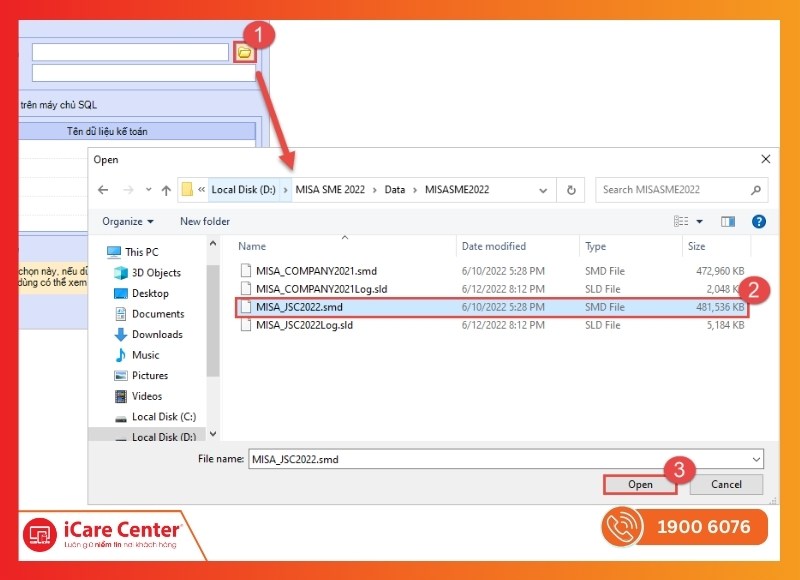Click navigation pane scroll down arrow
Screen dimensions: 800x580
point(213,434)
